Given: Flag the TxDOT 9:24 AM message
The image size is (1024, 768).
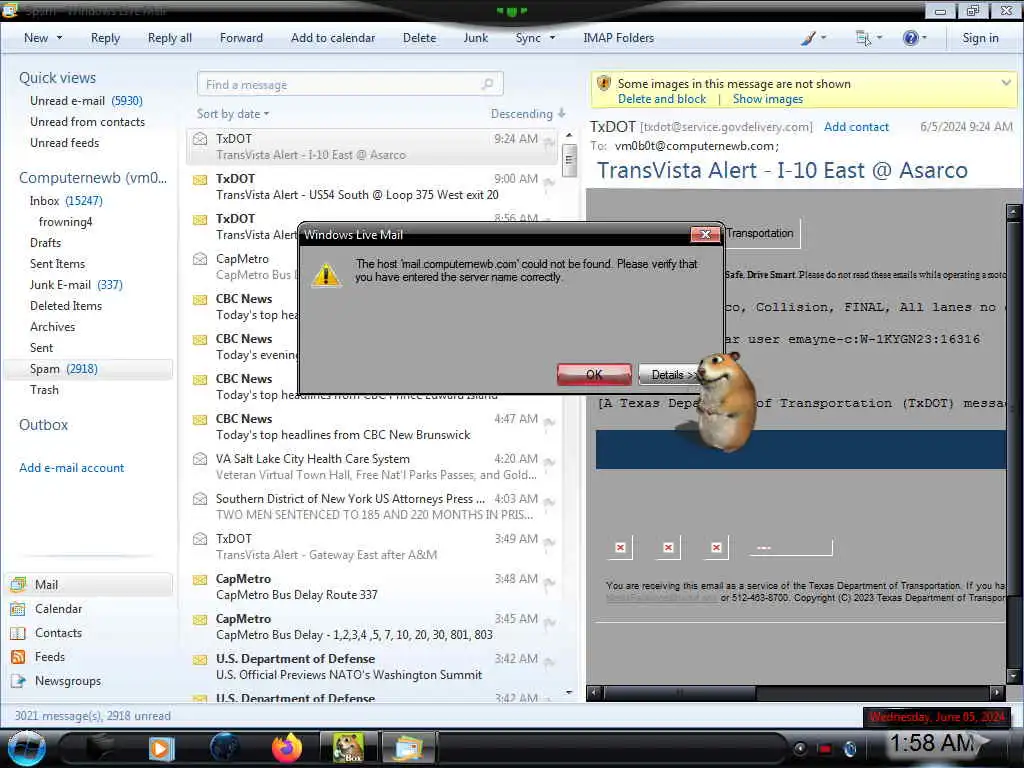Looking at the screenshot, I should (x=549, y=142).
